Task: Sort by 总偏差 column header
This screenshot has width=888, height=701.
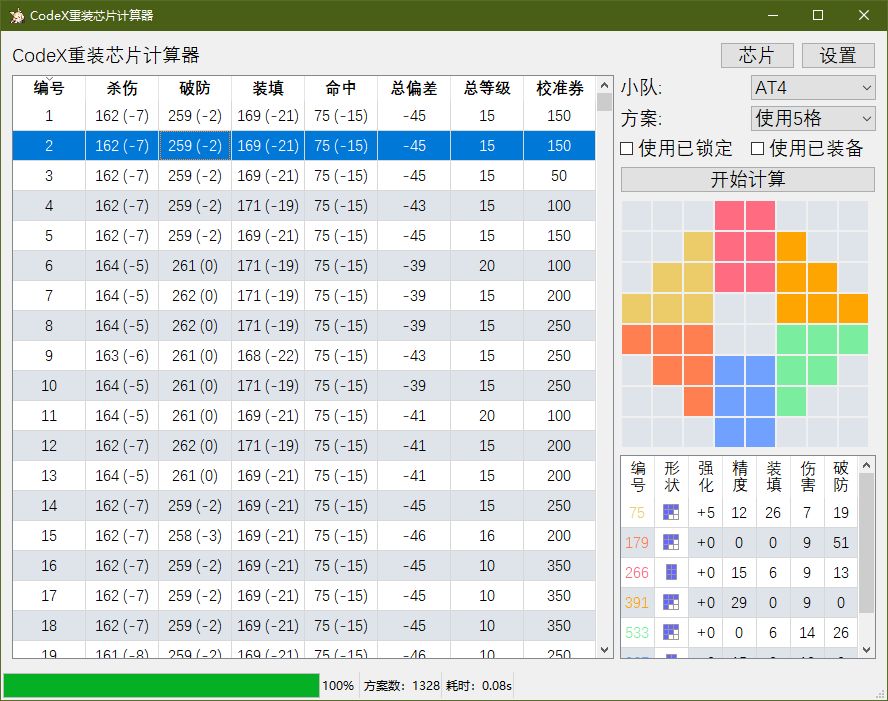Action: 414,88
